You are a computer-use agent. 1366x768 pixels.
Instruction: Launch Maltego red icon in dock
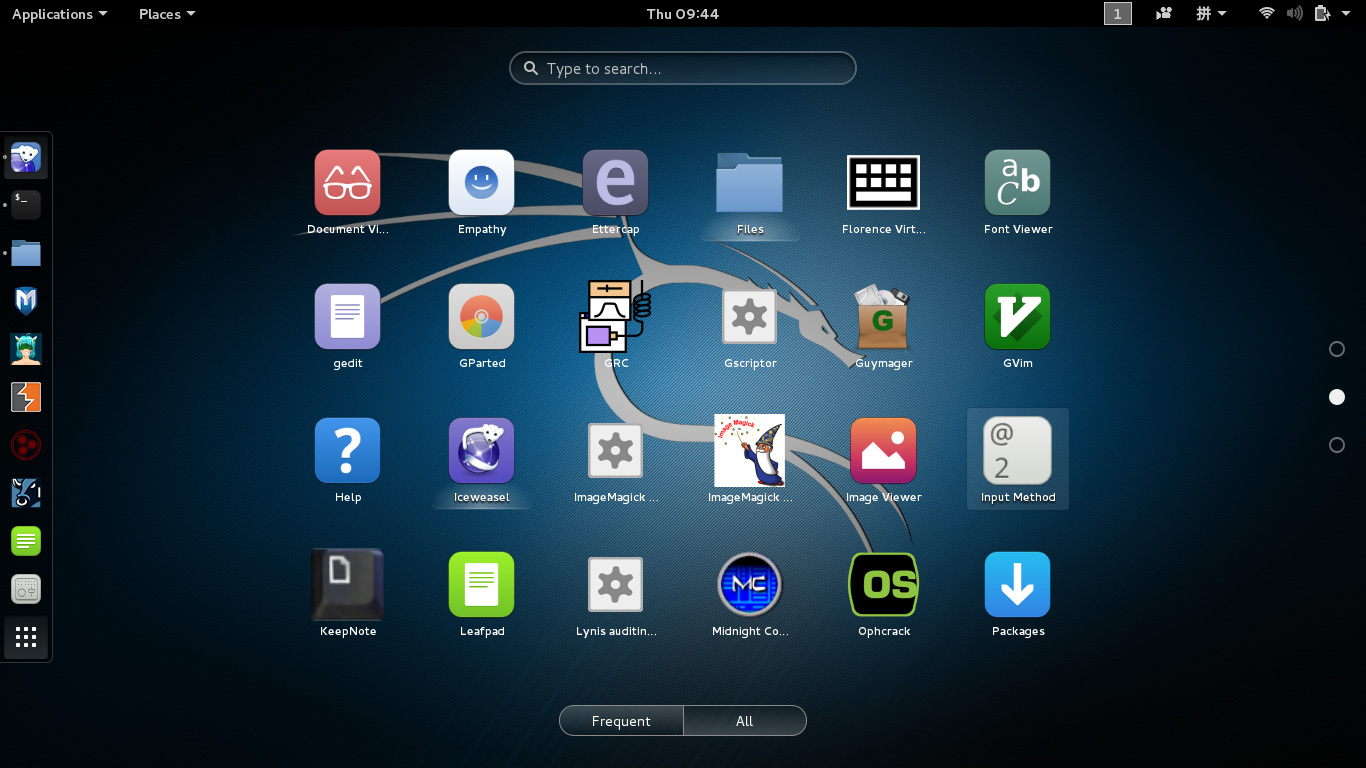click(26, 445)
